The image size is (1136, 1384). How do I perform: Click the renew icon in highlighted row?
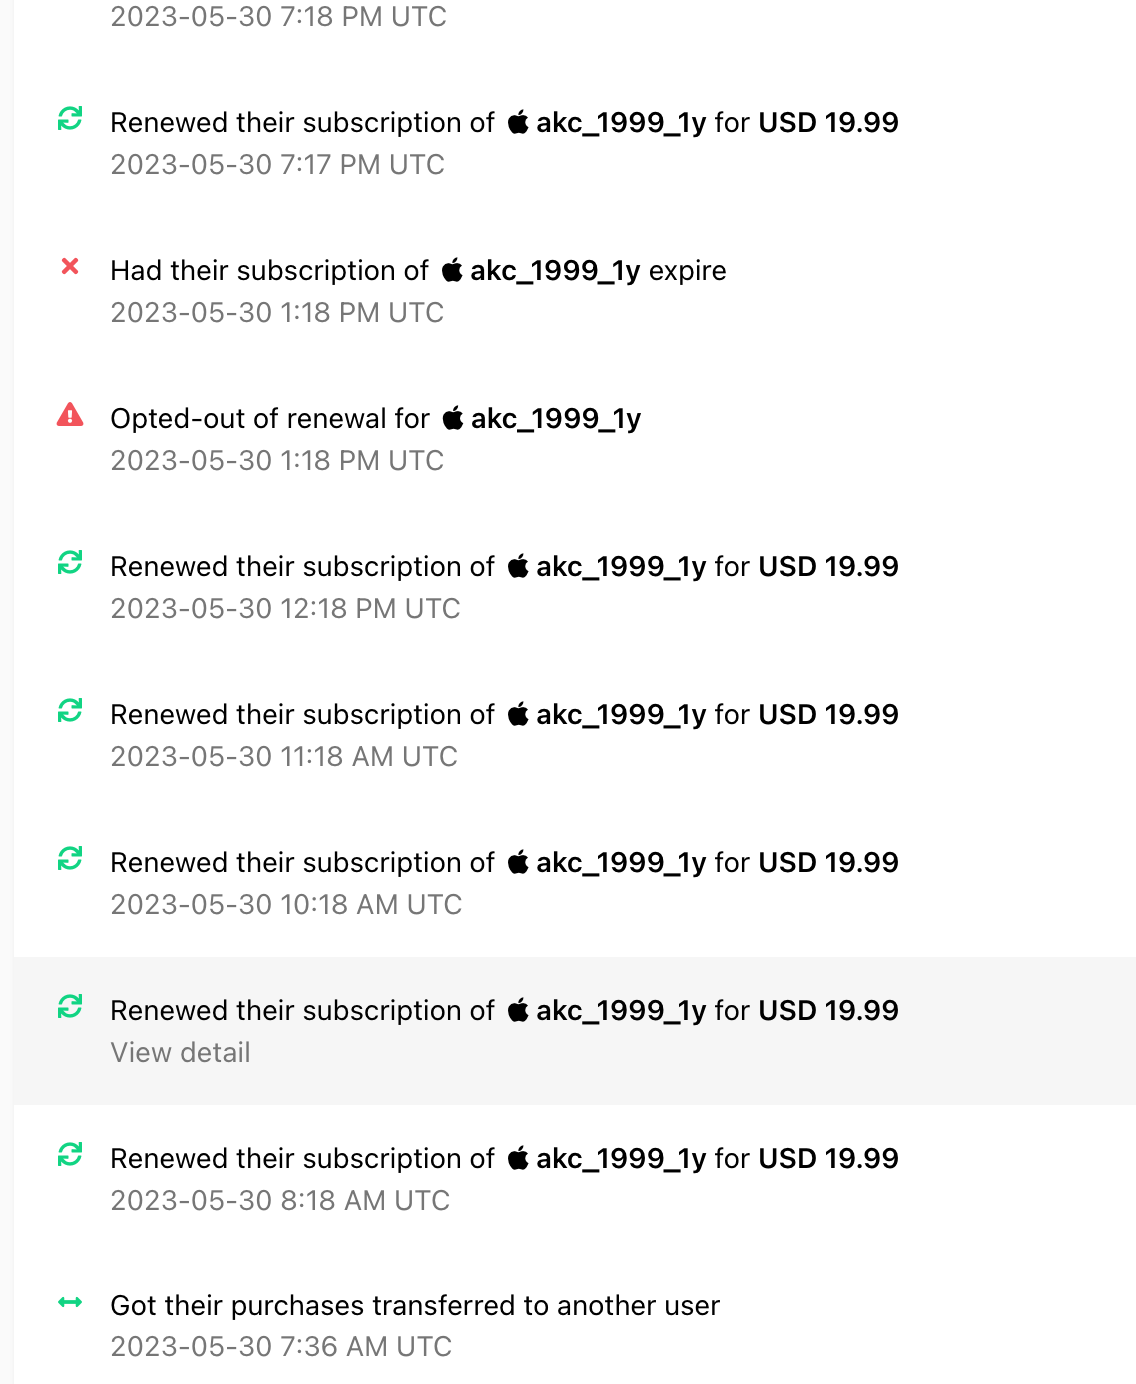click(70, 1007)
